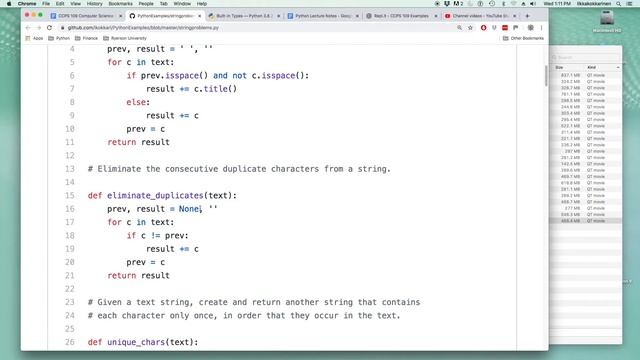Click the sort arrow beside Kind column in Finder
This screenshot has height=360, width=640.
[x=618, y=67]
